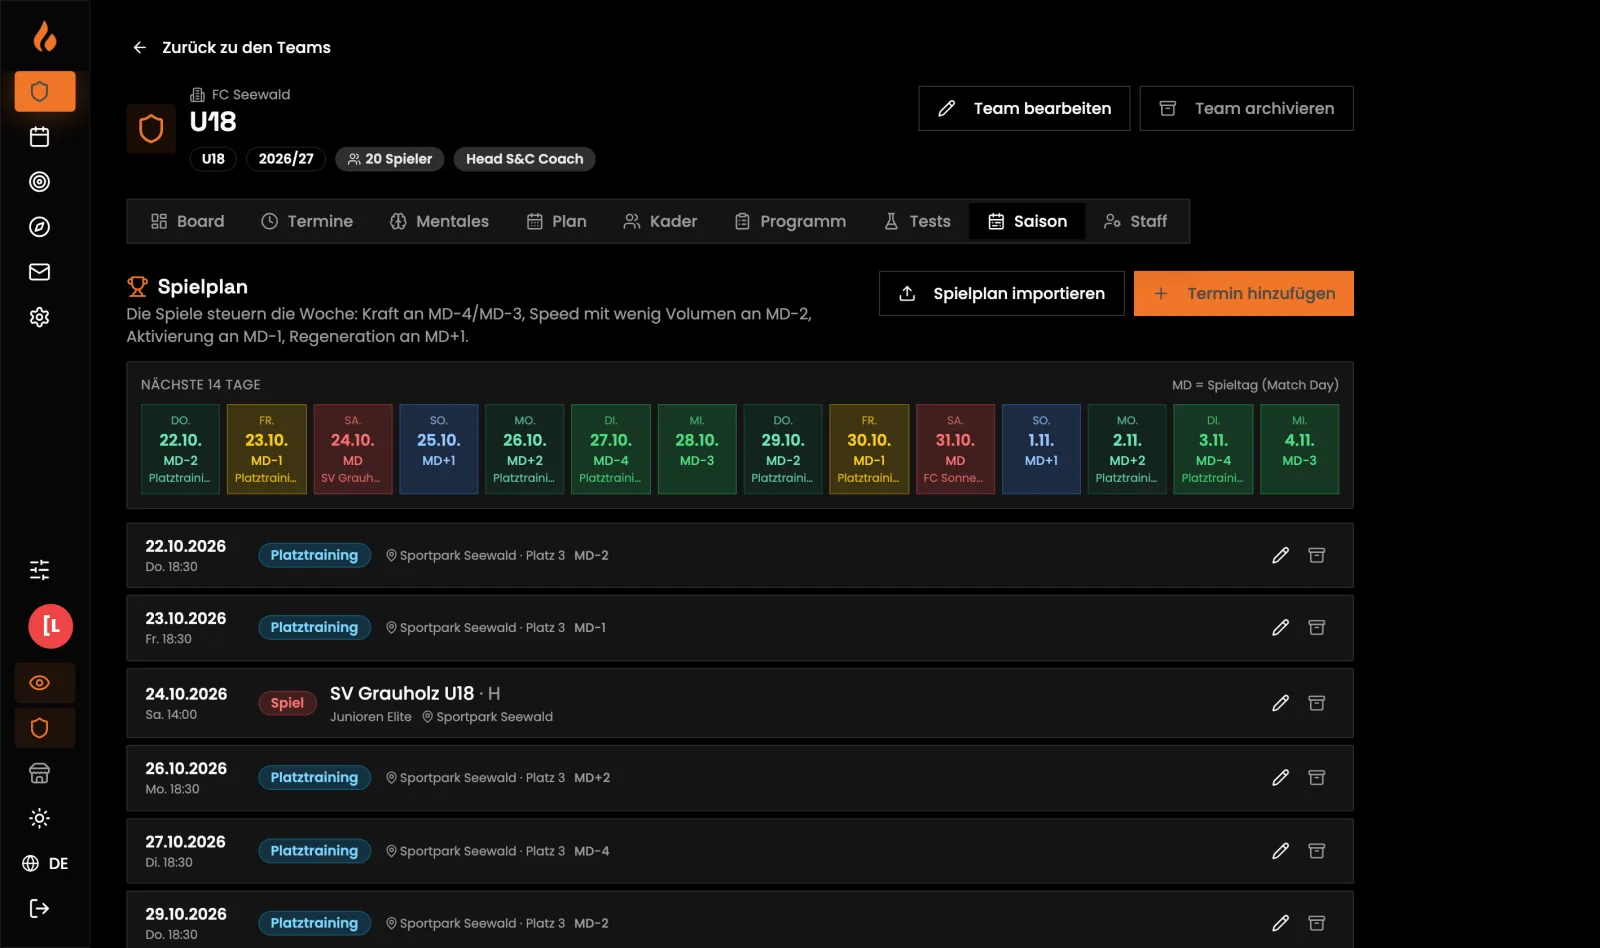Click the target icon in the sidebar

(40, 182)
